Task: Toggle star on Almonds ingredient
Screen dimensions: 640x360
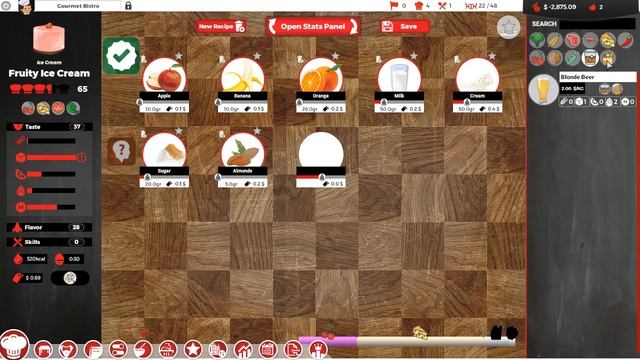Action: click(x=257, y=131)
